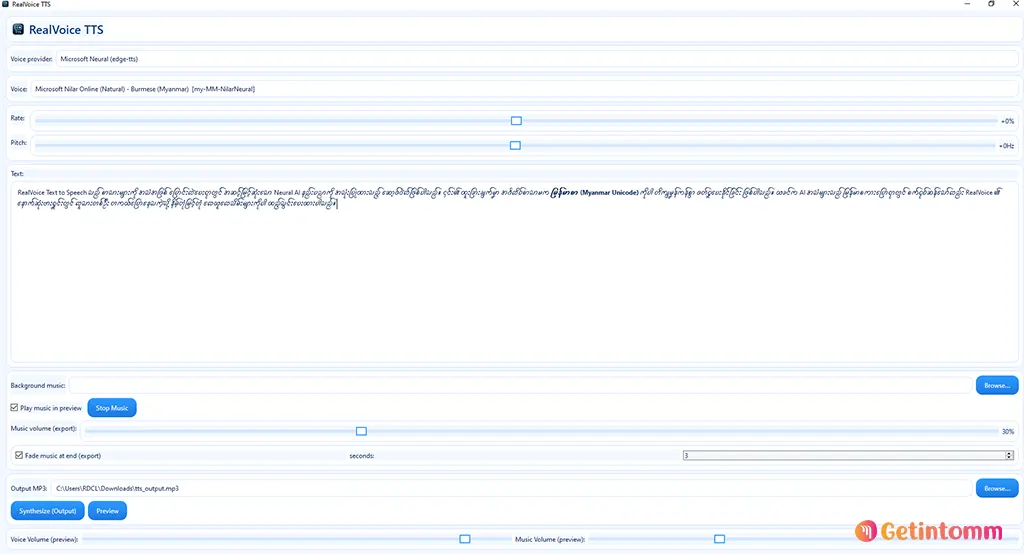Minimize the RealVoice TTS window

coord(967,4)
